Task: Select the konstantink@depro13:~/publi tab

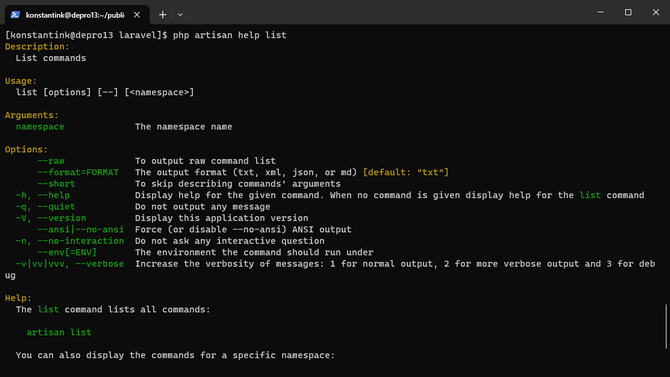Action: pos(77,15)
